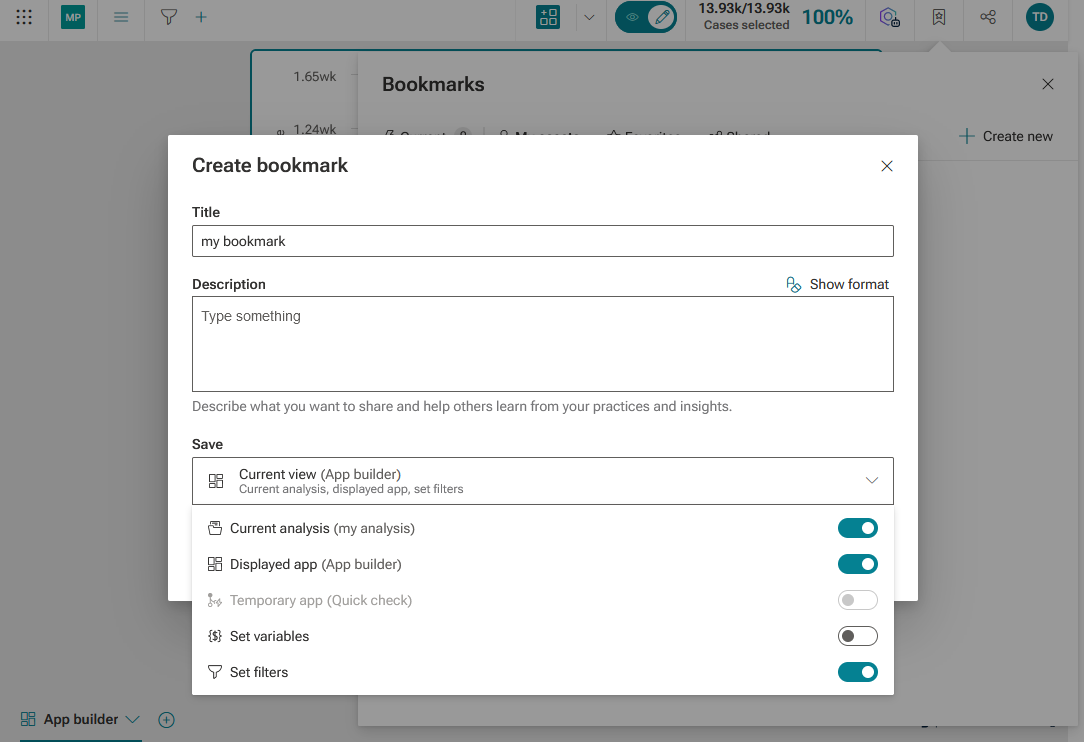This screenshot has width=1084, height=742.
Task: Click the Description text area
Action: [543, 344]
